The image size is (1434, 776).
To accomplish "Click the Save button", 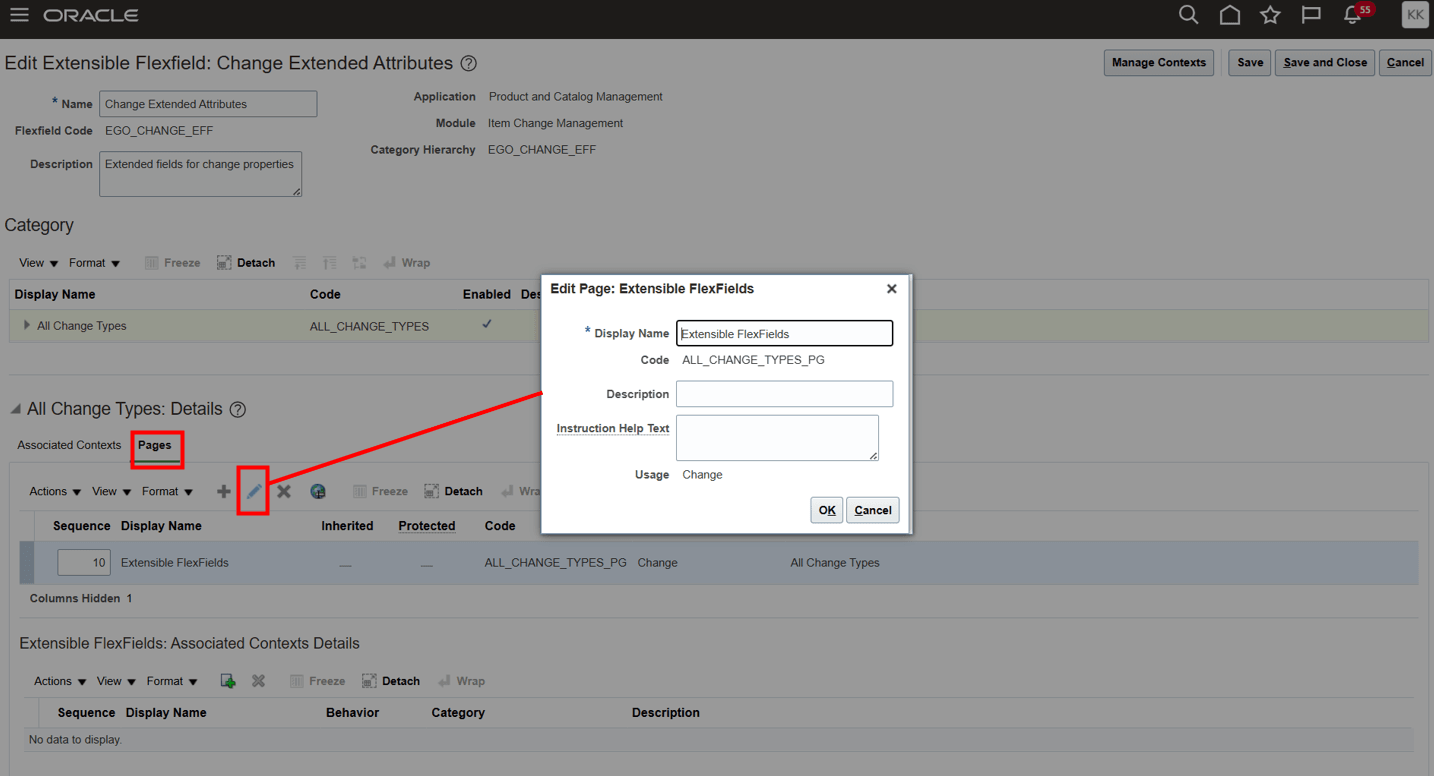I will [x=1250, y=62].
